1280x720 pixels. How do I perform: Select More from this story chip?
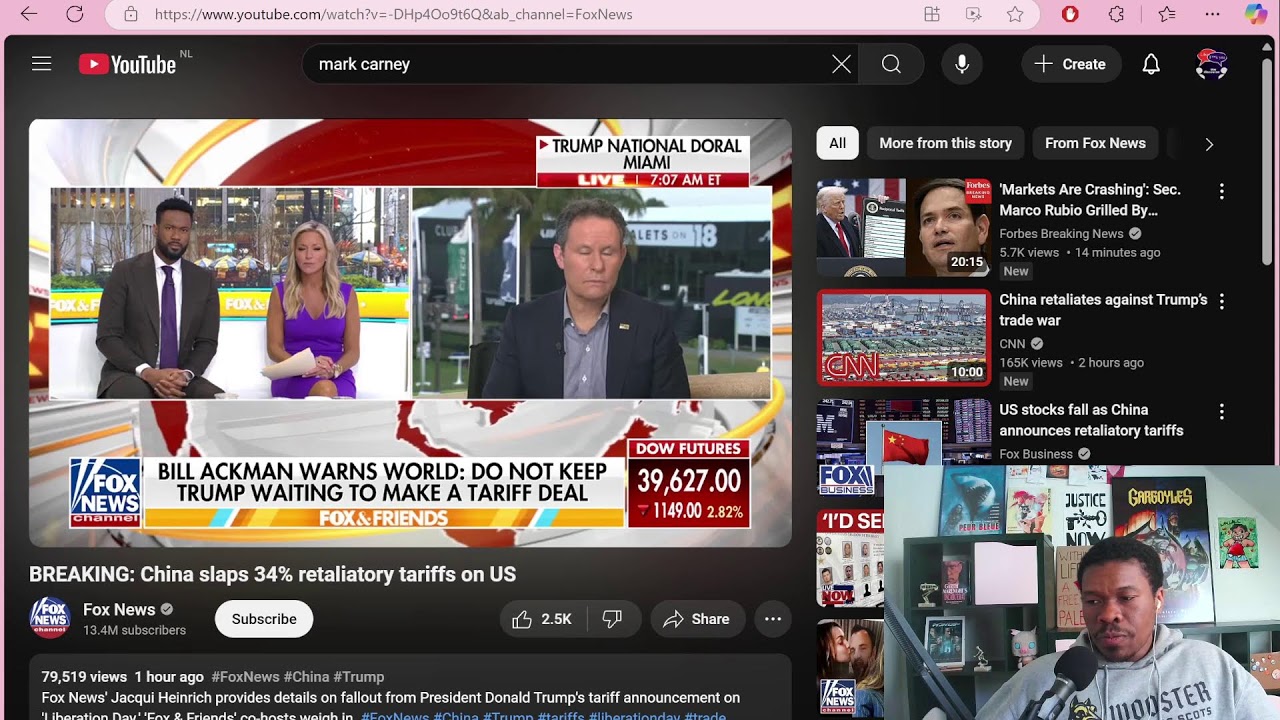click(x=946, y=143)
